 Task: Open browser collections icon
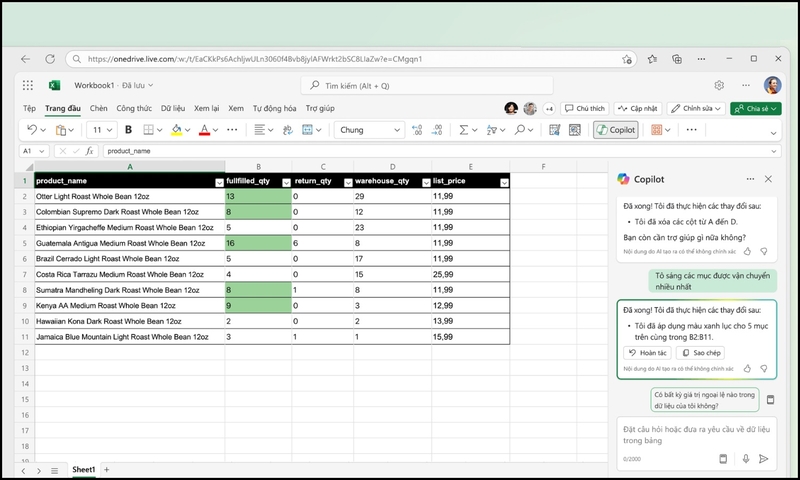[677, 59]
